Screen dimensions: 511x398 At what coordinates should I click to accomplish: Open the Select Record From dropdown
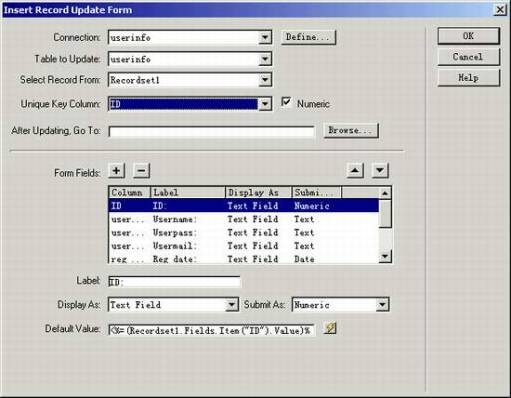(x=265, y=80)
